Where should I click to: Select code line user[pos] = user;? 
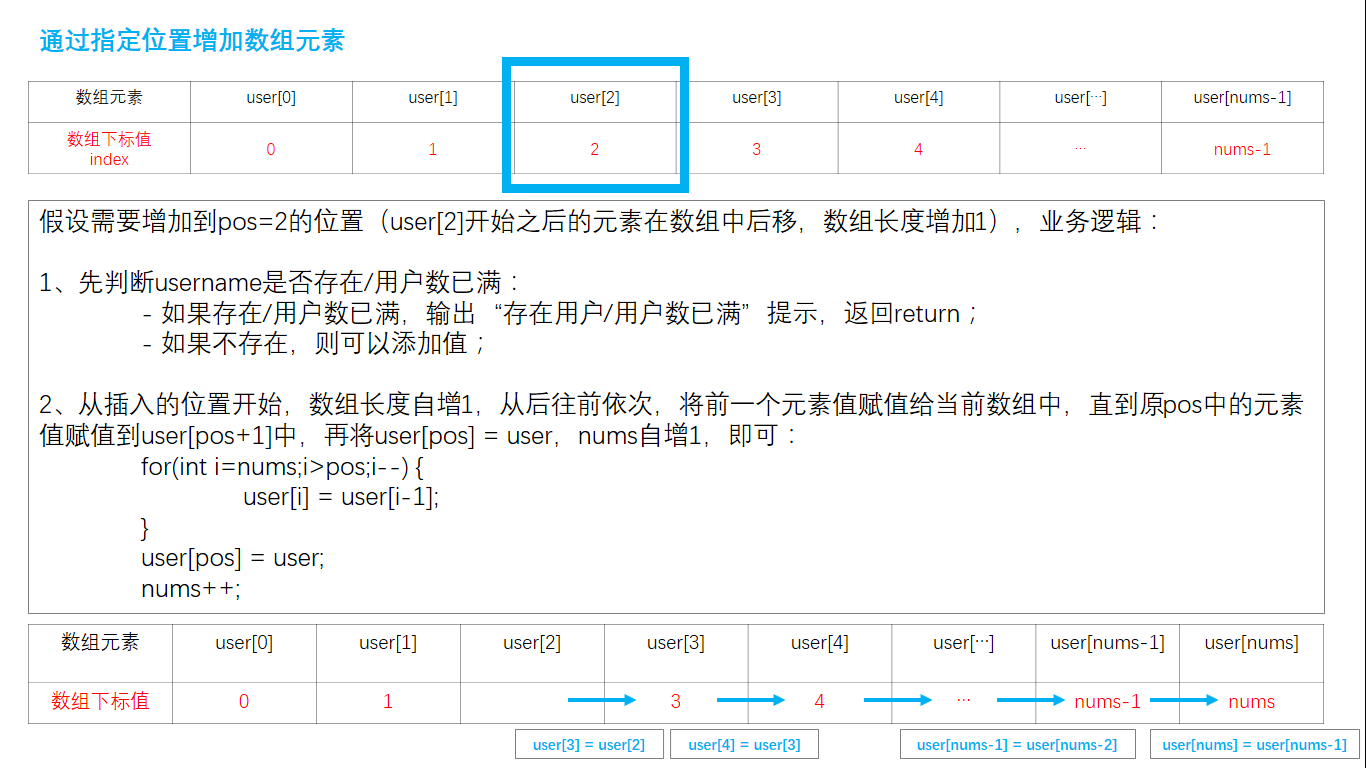(233, 559)
